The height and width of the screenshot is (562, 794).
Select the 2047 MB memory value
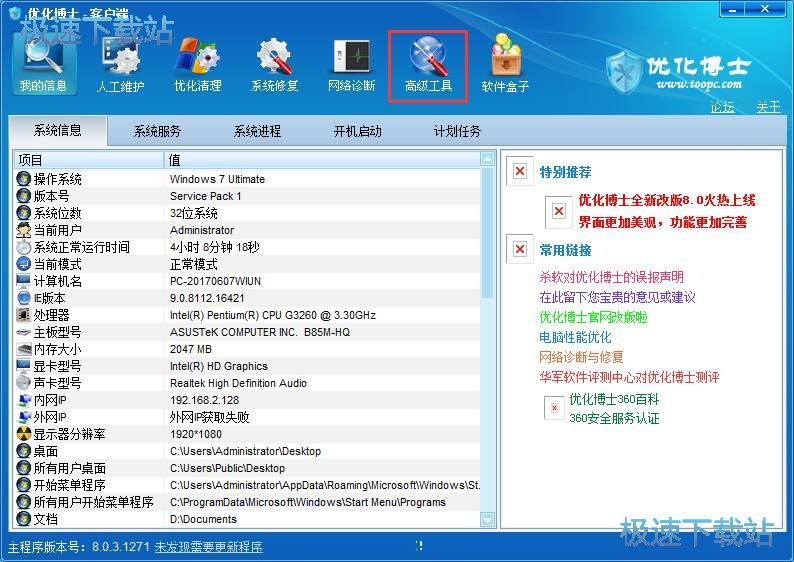[191, 349]
